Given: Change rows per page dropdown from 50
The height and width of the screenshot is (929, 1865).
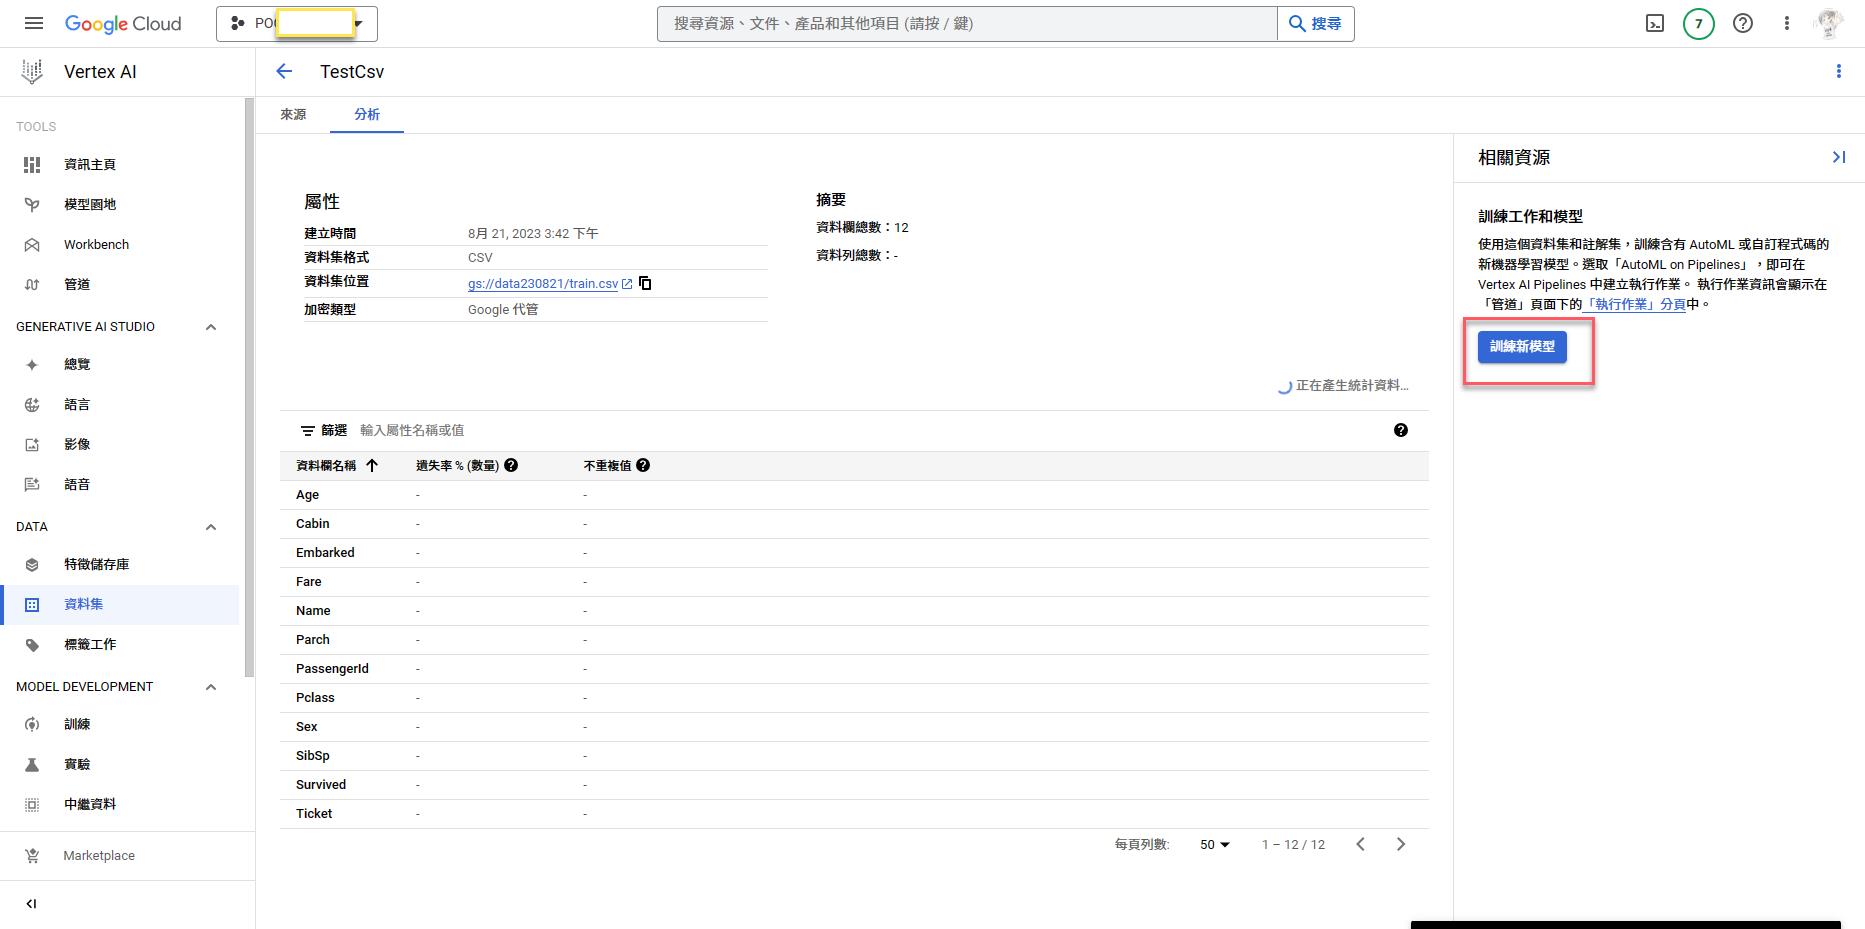Looking at the screenshot, I should [1215, 845].
